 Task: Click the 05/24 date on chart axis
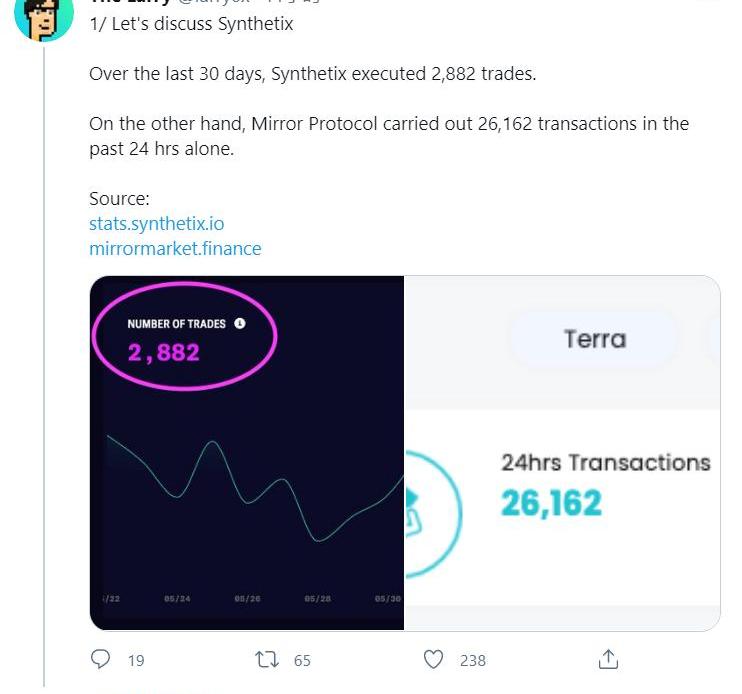pyautogui.click(x=177, y=599)
